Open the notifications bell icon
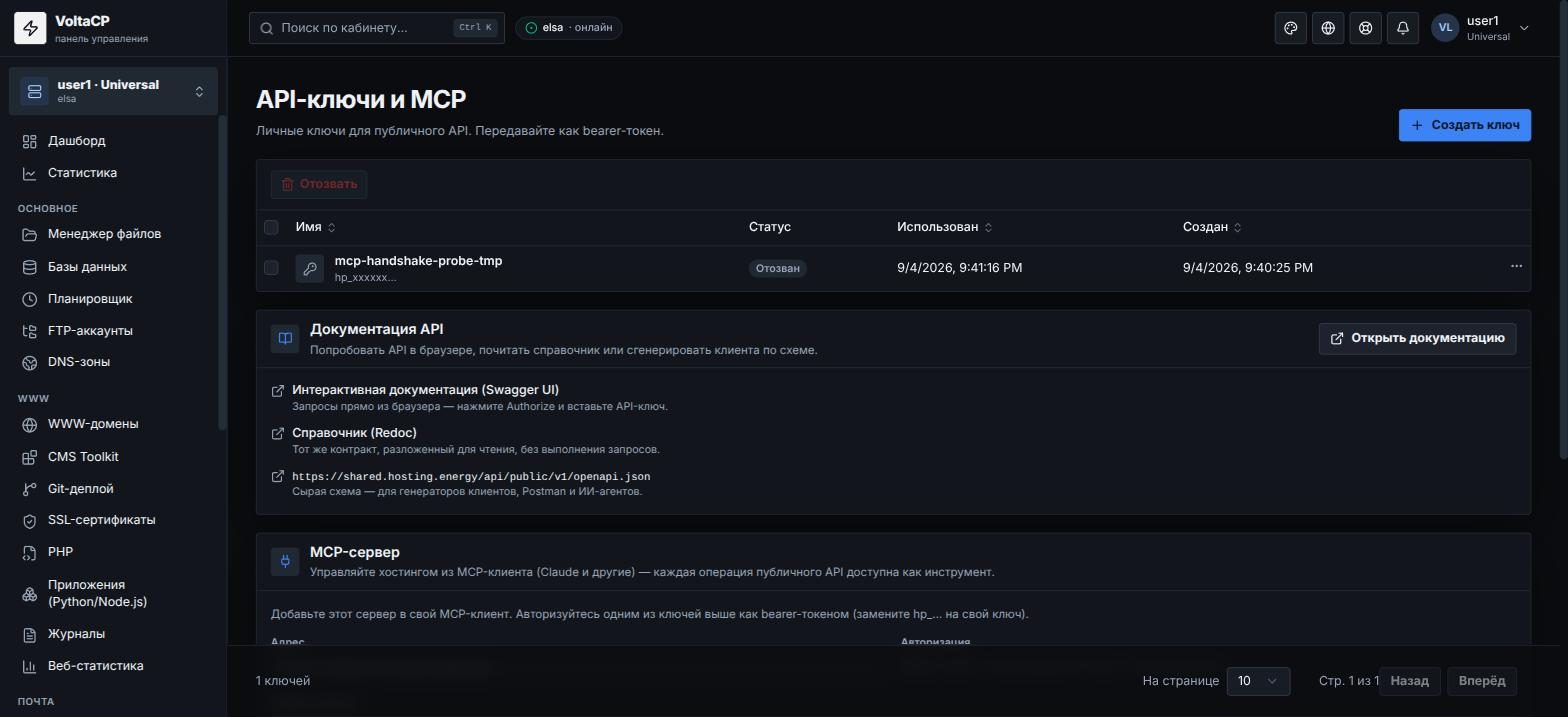Screen dimensions: 1568x717 coord(1403,28)
